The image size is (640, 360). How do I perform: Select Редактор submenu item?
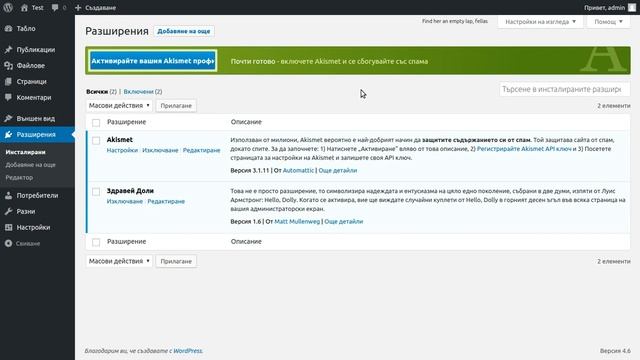point(19,177)
